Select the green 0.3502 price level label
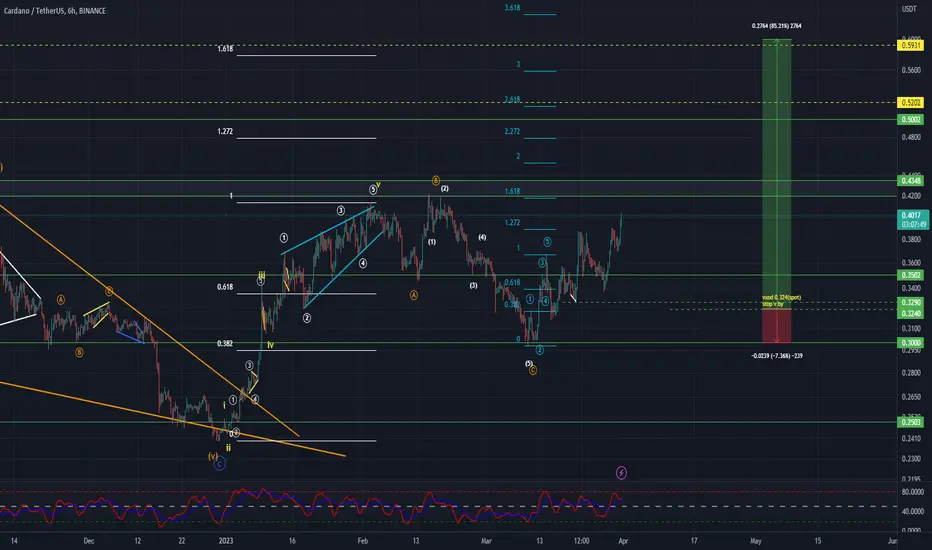Viewport: 932px width, 550px height. 910,275
